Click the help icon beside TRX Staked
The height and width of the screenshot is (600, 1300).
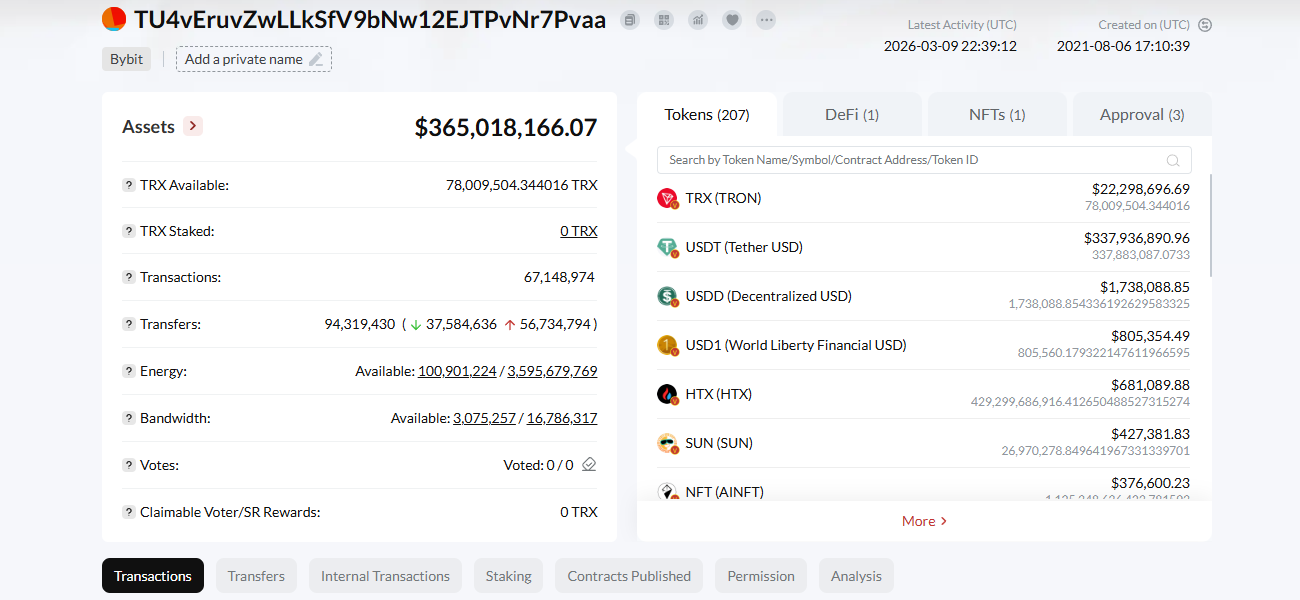click(x=129, y=231)
